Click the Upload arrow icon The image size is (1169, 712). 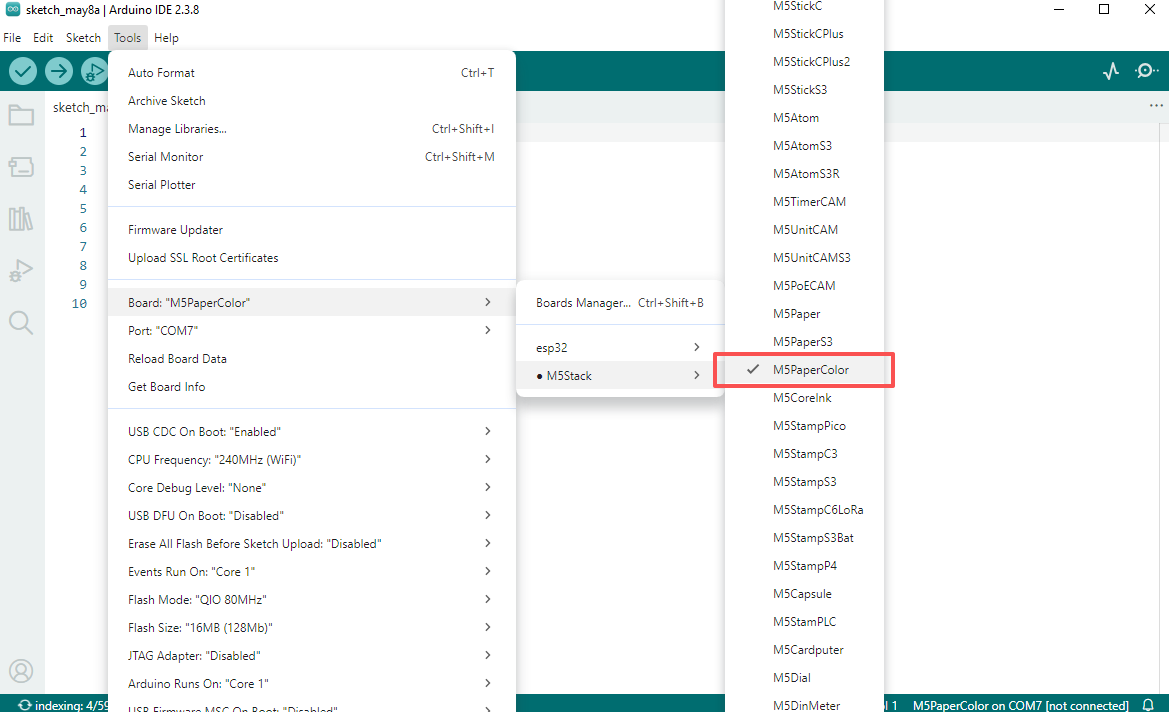pyautogui.click(x=59, y=72)
